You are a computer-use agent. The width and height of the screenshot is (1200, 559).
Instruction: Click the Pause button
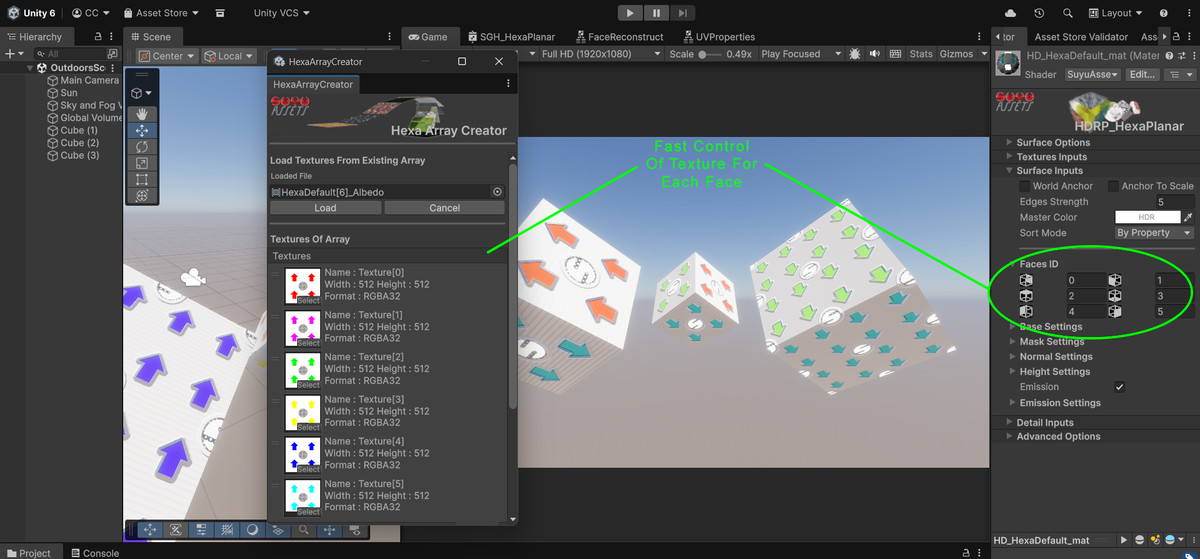656,13
